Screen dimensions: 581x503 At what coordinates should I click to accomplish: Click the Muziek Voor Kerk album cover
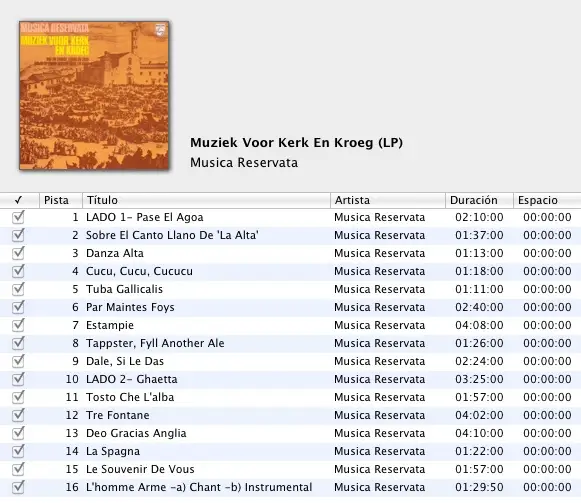pos(94,95)
